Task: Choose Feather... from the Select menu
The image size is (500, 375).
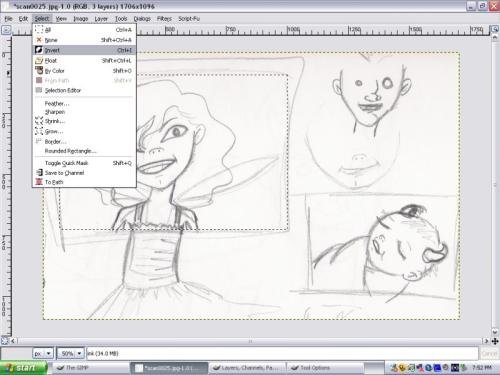Action: pos(84,104)
